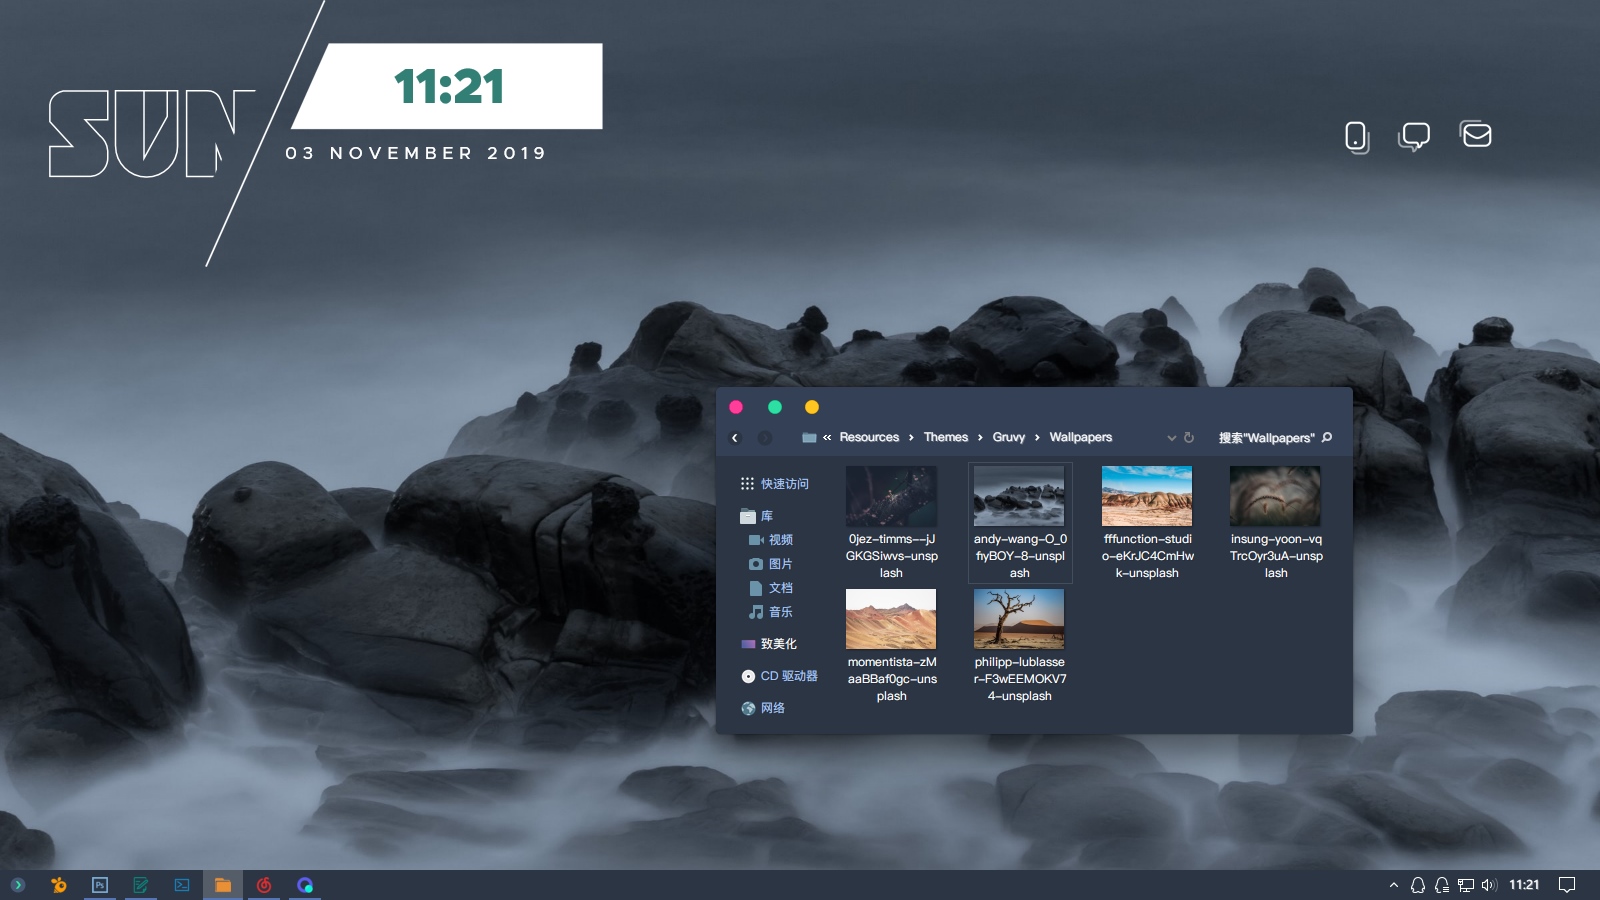The height and width of the screenshot is (900, 1600).
Task: Open the chat bubbles desktop icon
Action: pyautogui.click(x=1414, y=136)
